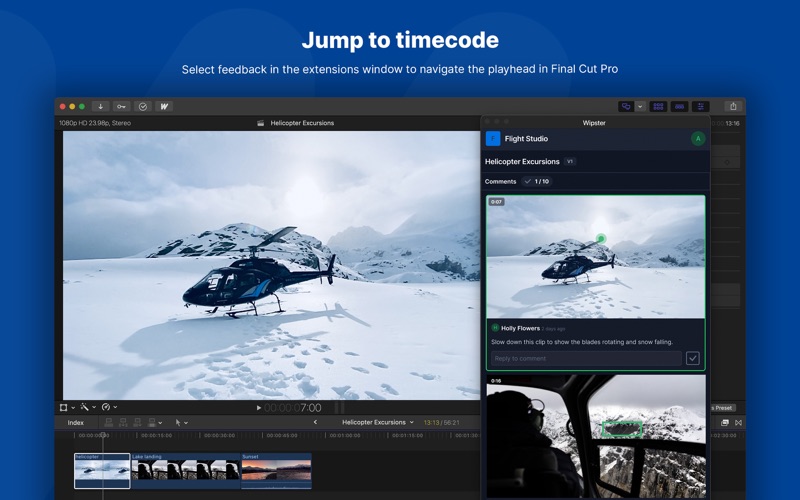Click the Holly Flowers avatar icon
800x500 pixels.
click(x=495, y=328)
